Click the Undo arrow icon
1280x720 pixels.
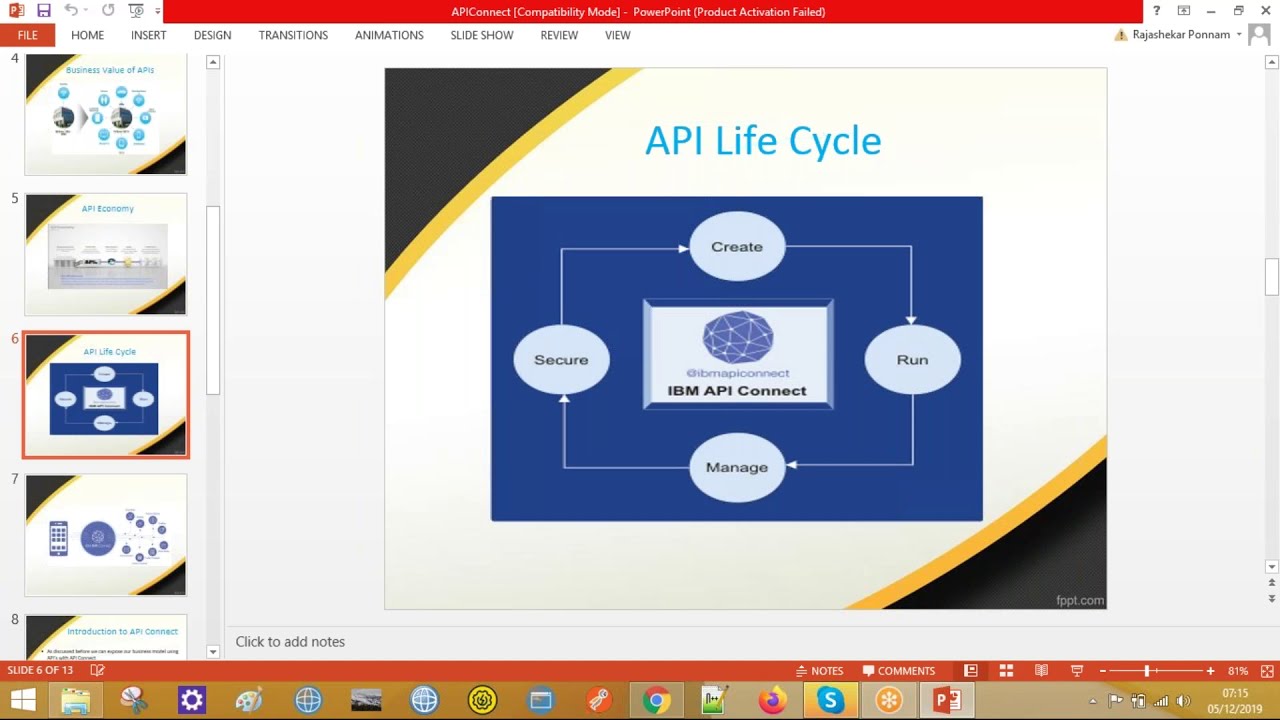coord(70,11)
